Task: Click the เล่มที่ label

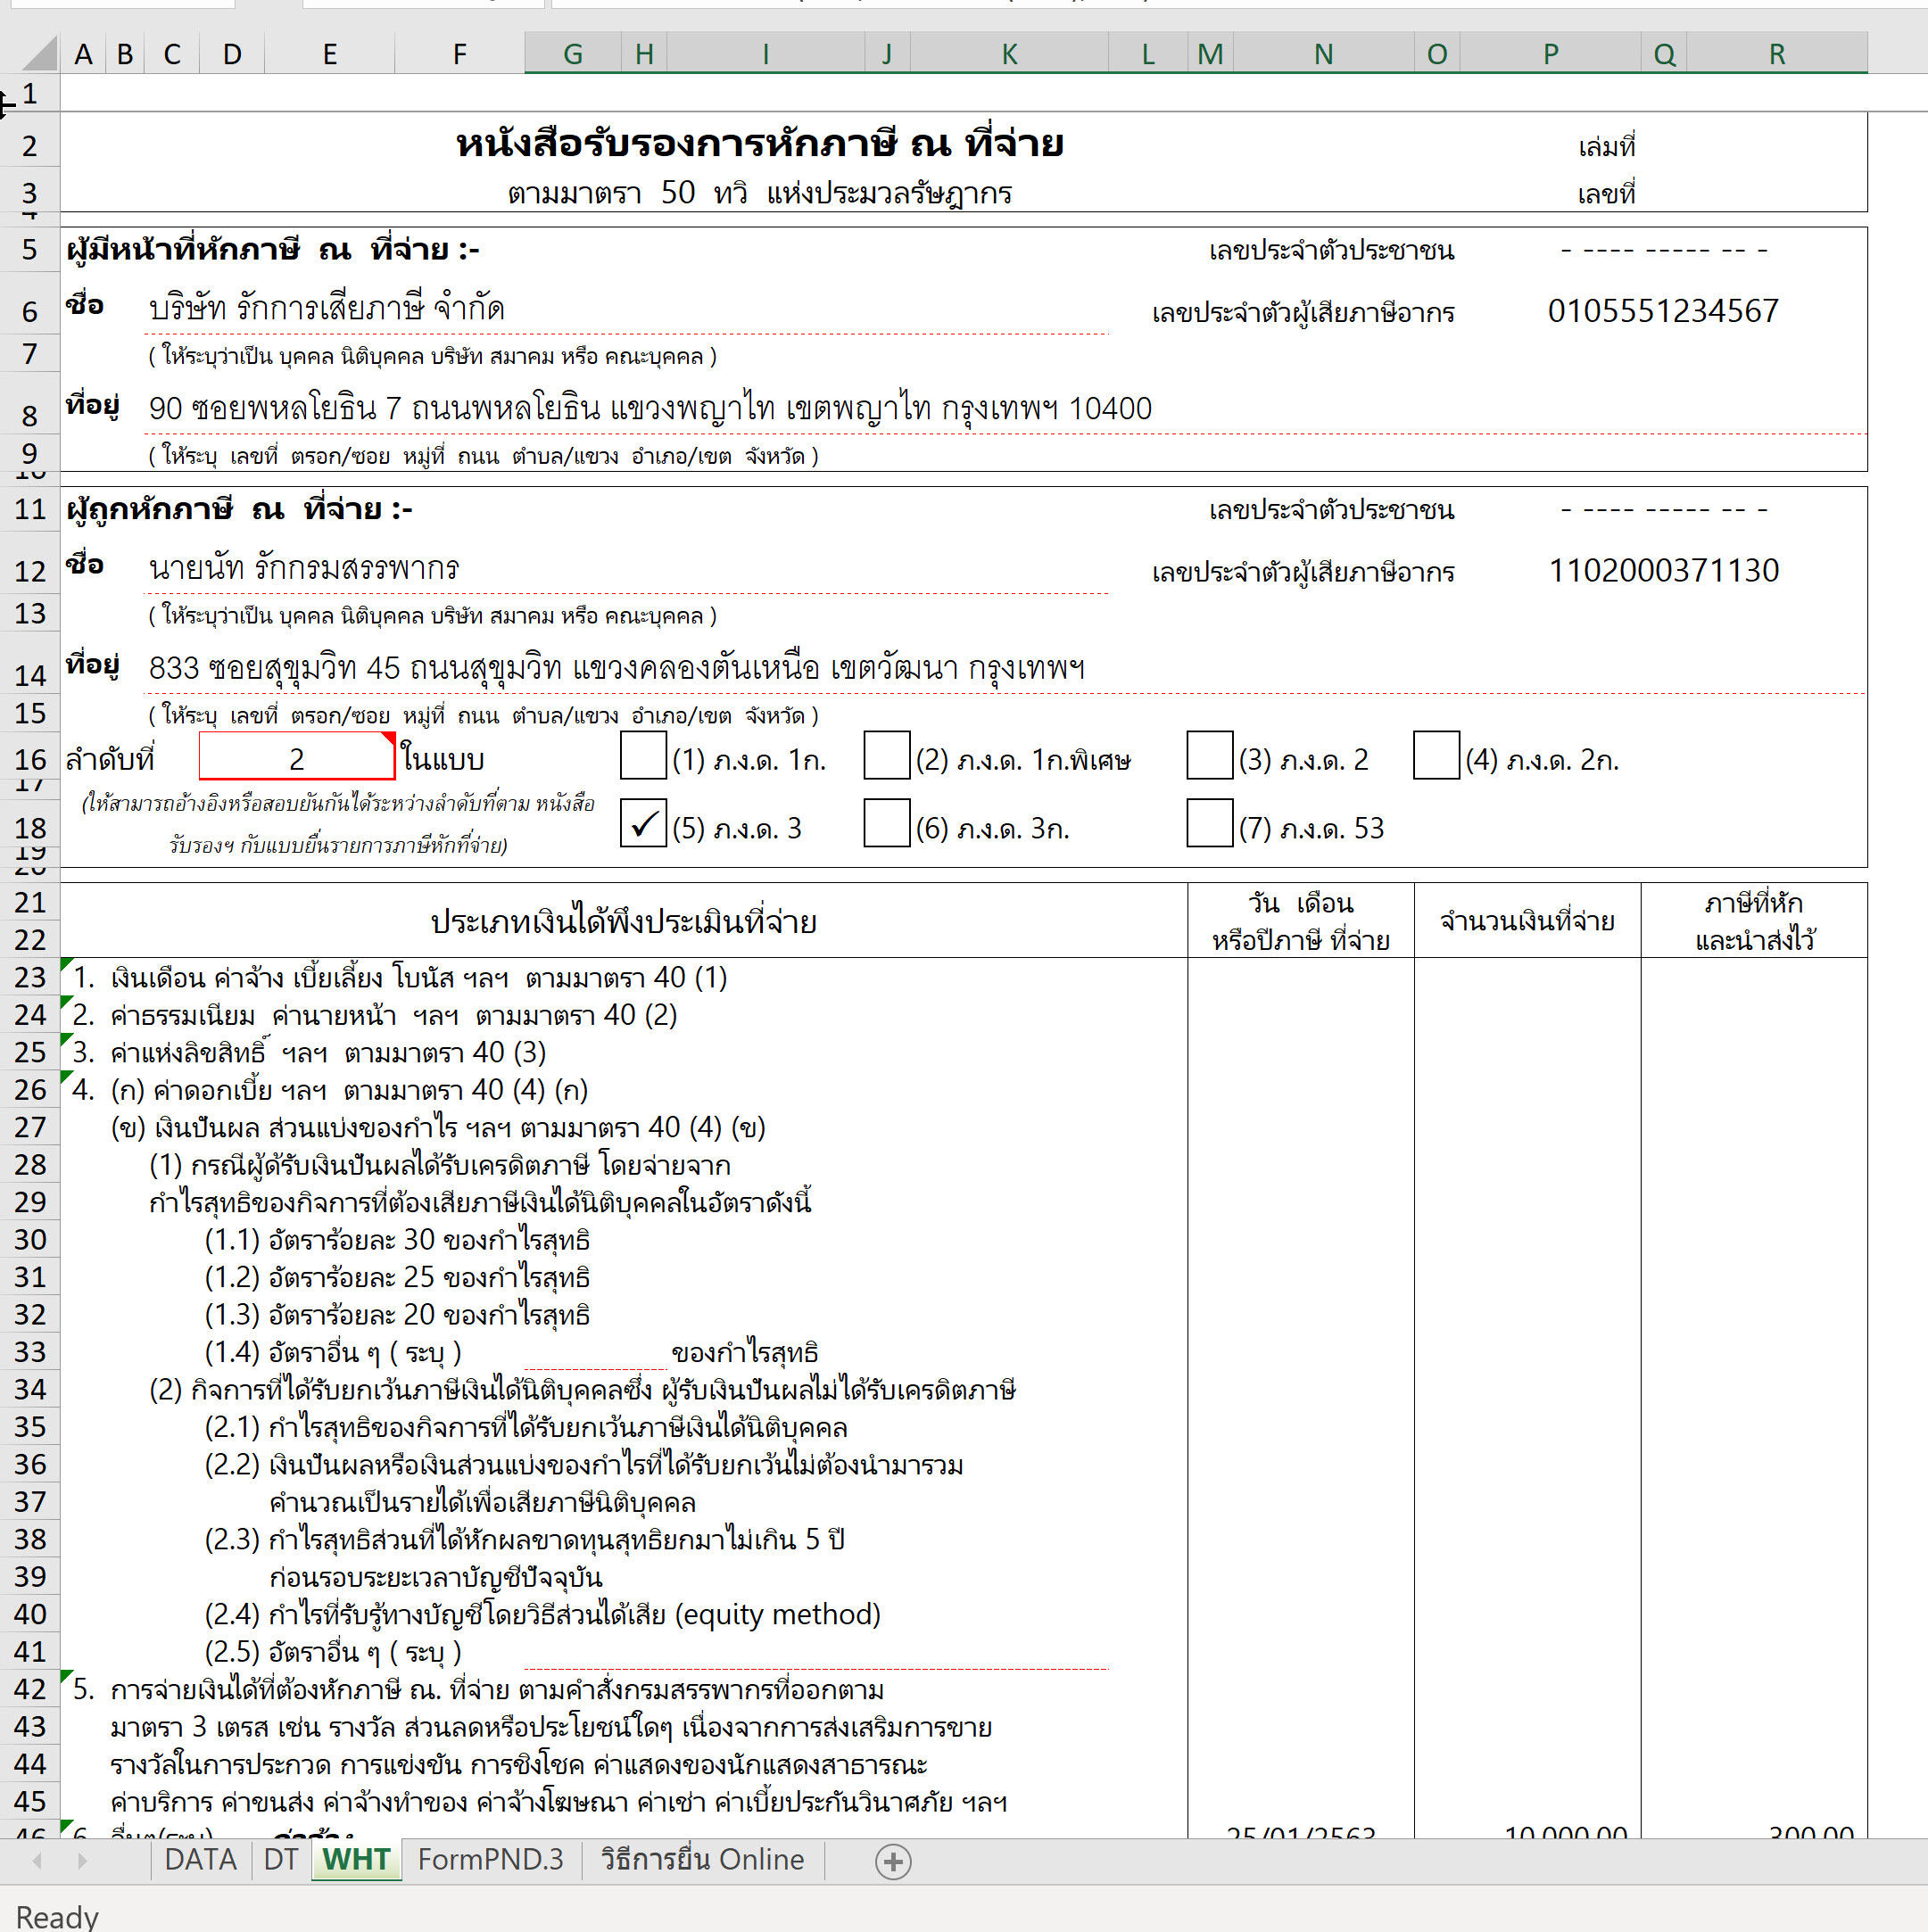Action: (1606, 147)
